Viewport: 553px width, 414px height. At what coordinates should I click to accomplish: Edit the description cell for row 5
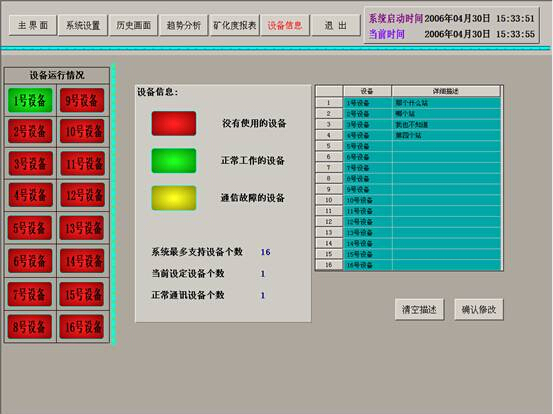click(446, 146)
